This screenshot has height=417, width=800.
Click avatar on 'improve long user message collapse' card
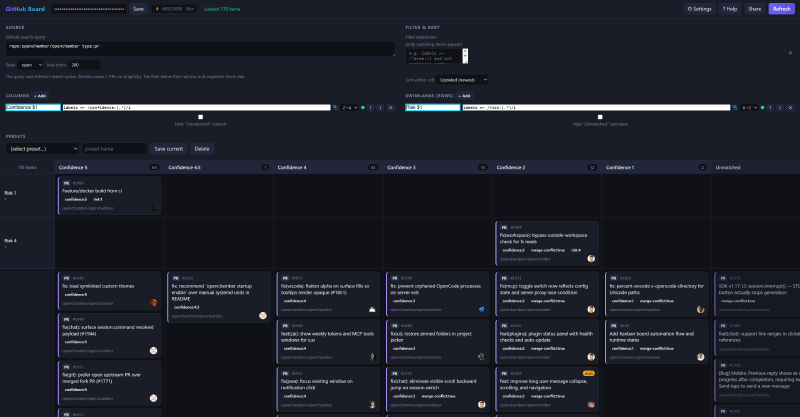(591, 405)
